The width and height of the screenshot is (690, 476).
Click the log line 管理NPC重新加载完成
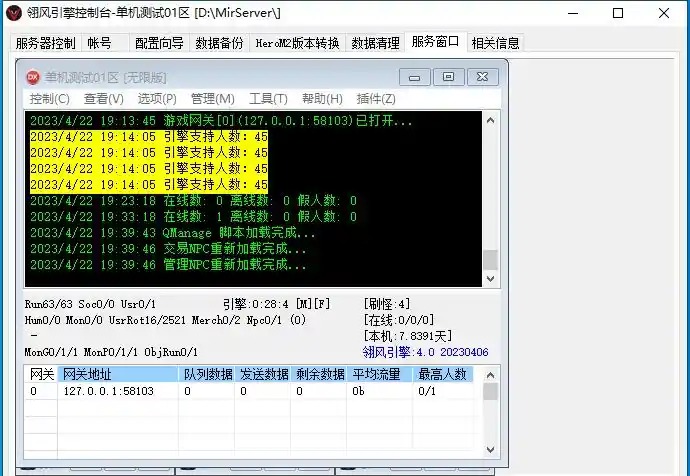point(168,265)
